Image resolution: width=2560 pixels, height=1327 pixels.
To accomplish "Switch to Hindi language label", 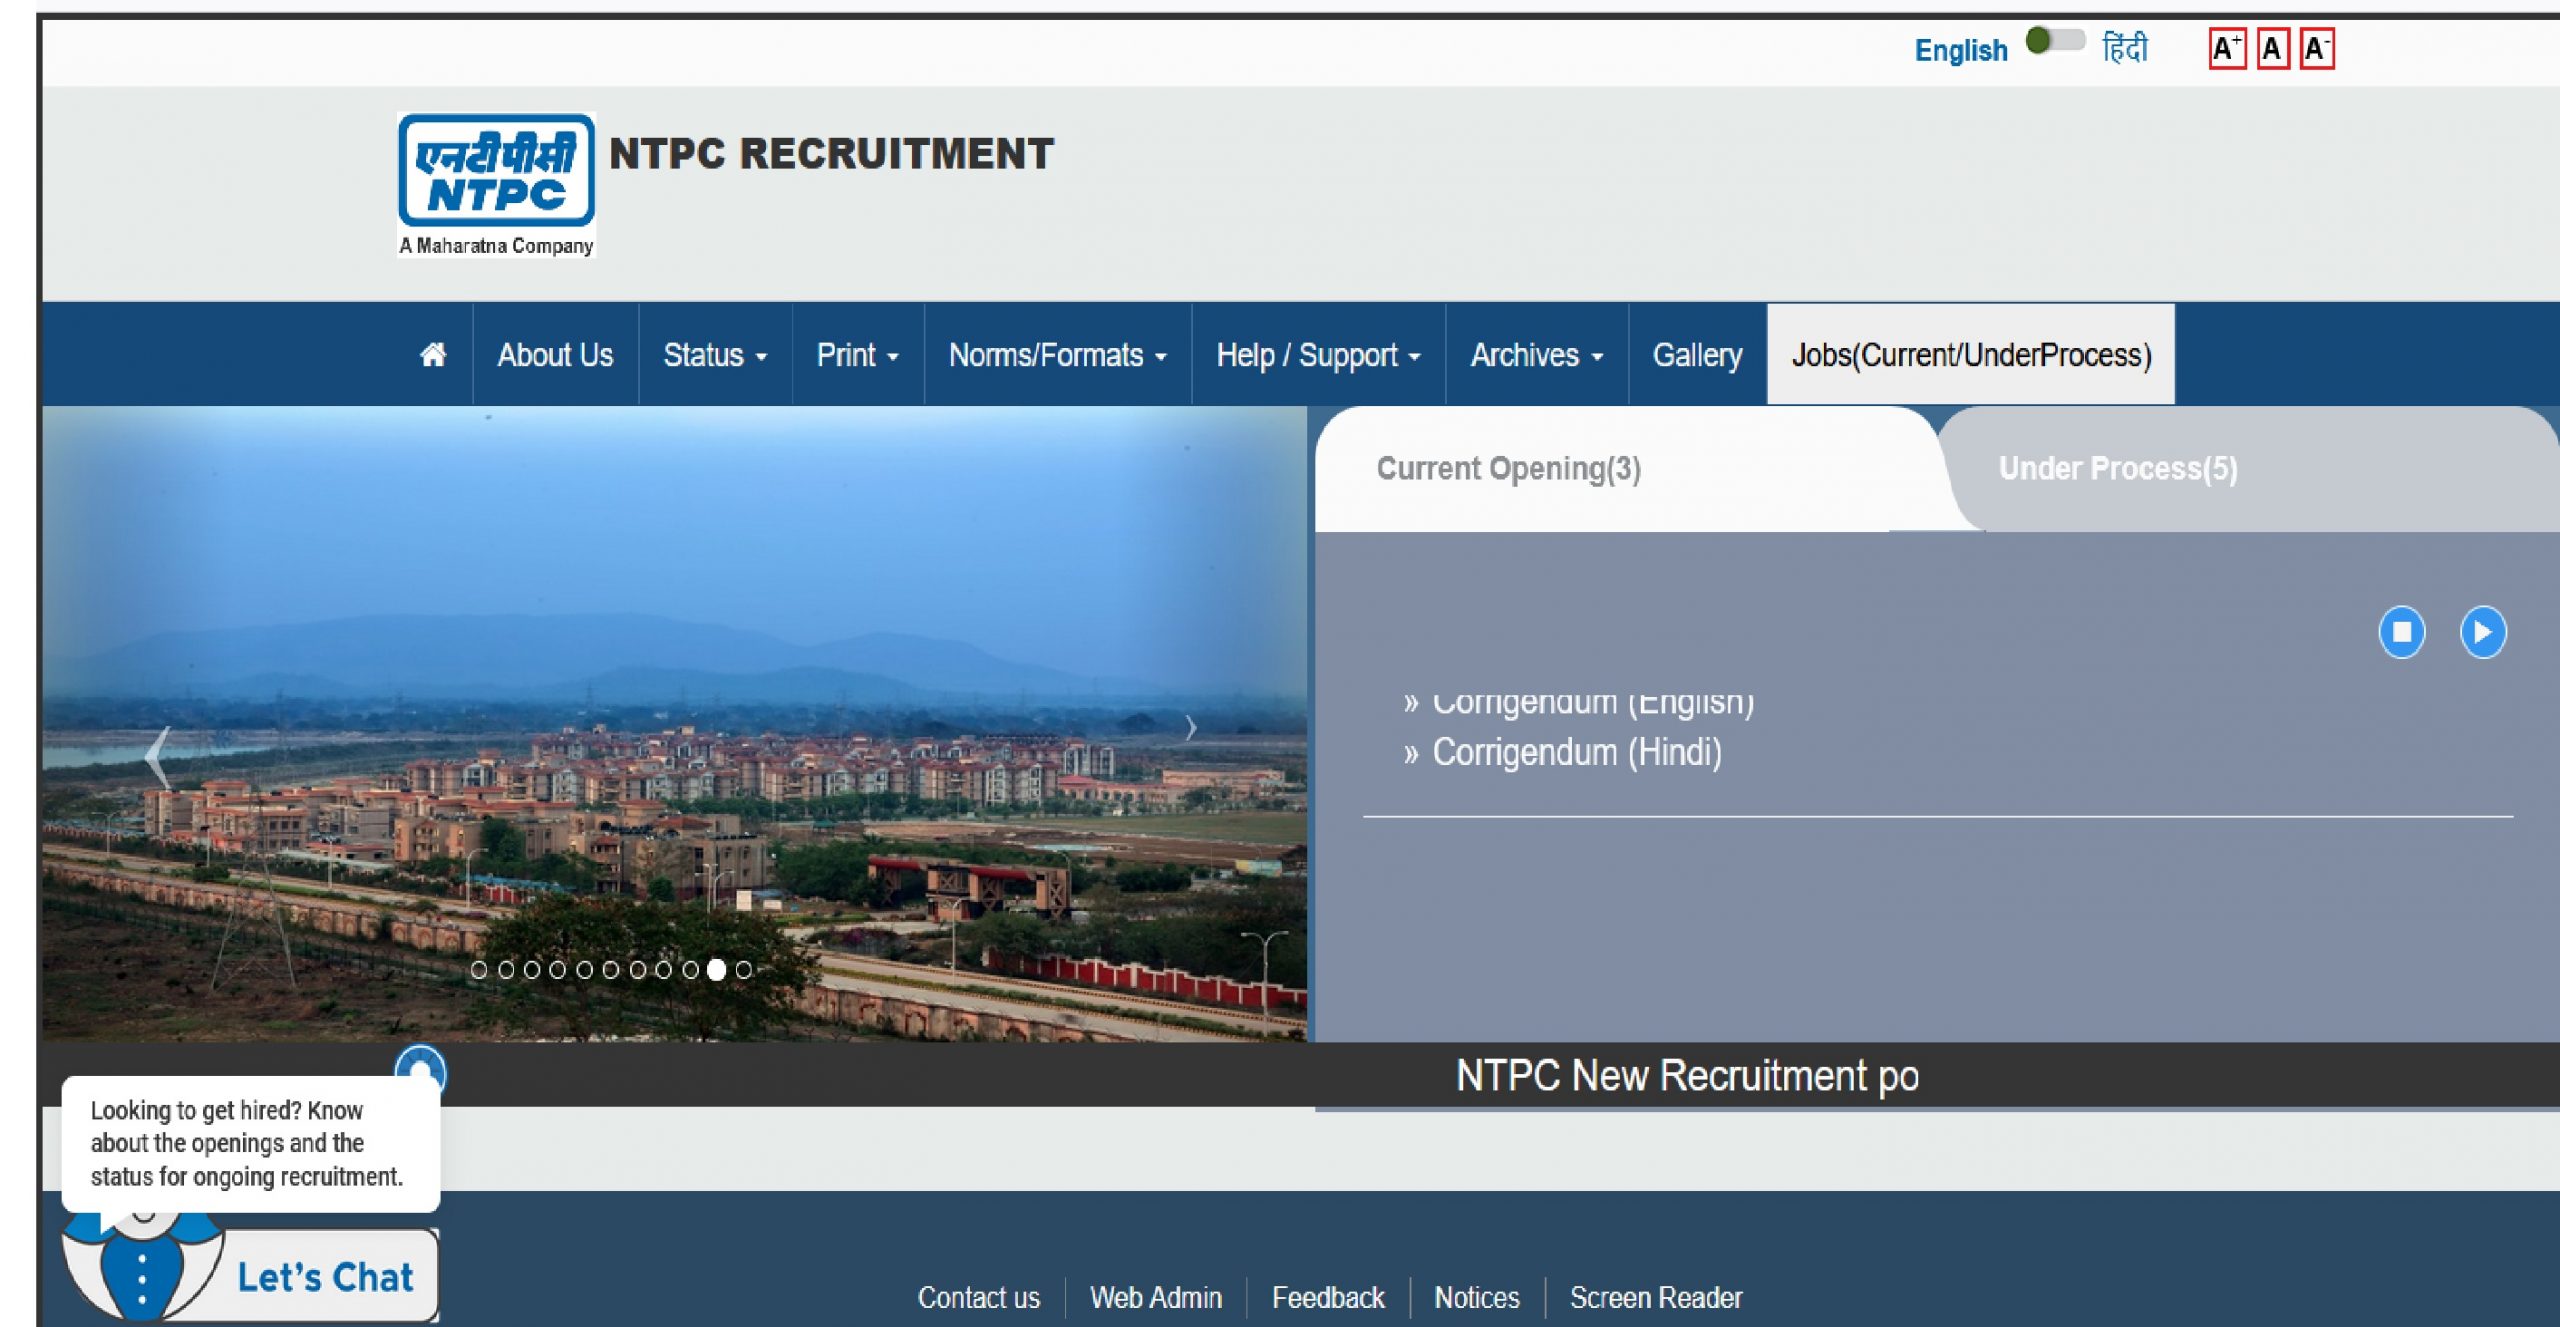I will click(2125, 48).
